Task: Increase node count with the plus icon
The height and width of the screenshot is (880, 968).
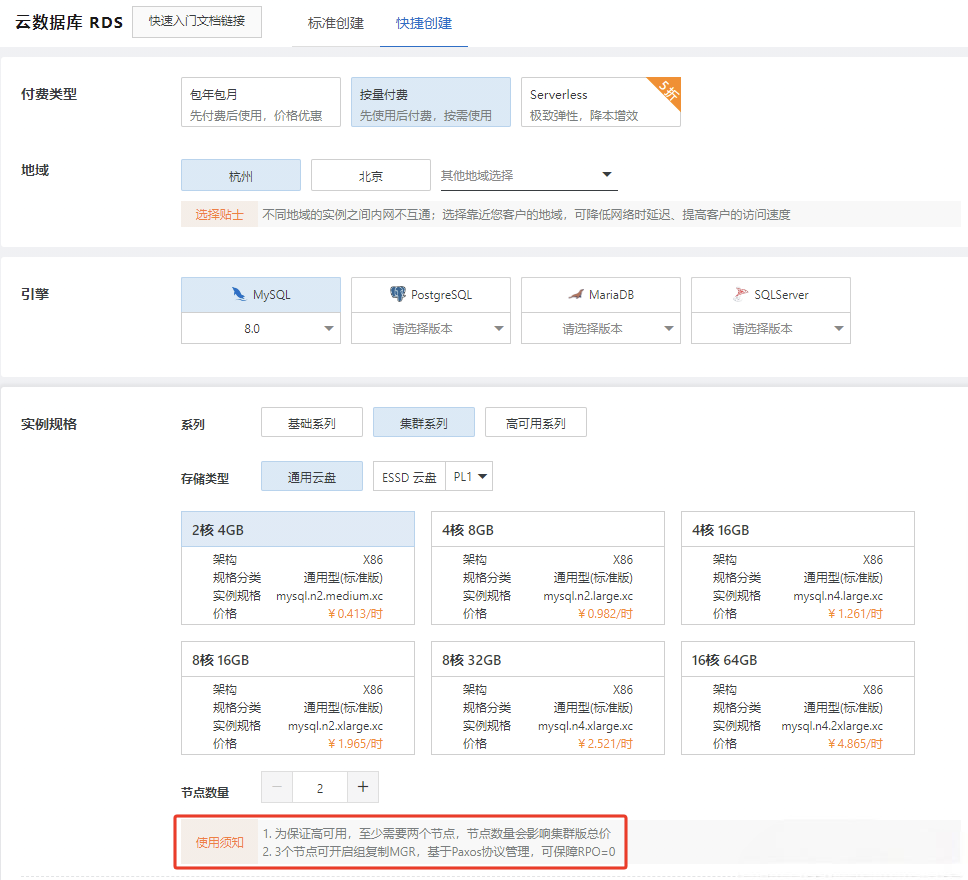Action: (363, 787)
